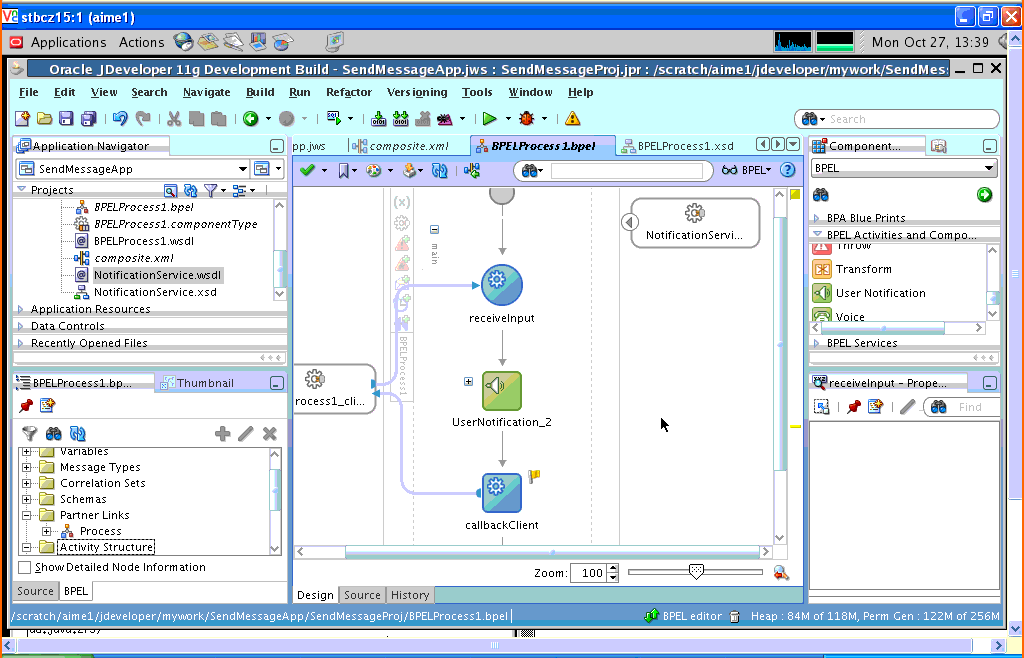
Task: Click the green Run arrow icon
Action: (489, 118)
